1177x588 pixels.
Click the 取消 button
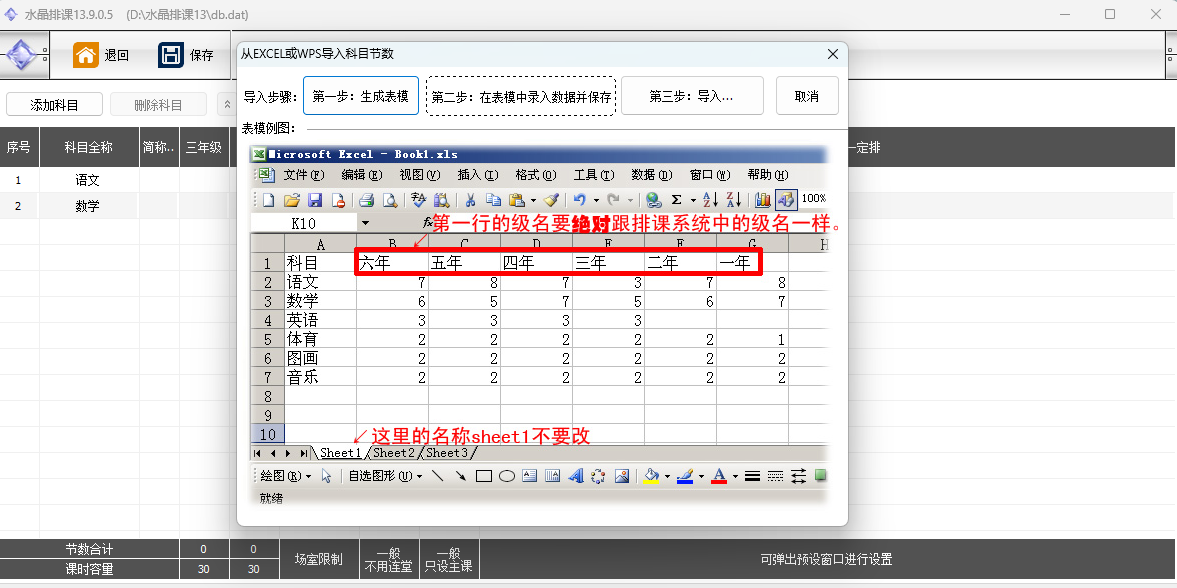pyautogui.click(x=807, y=96)
